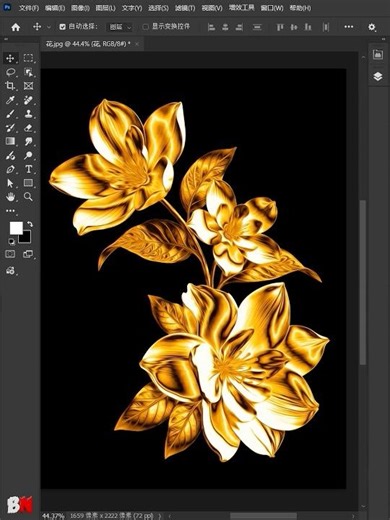Close the 花.jpg document tab
This screenshot has height=520, width=390.
[x=137, y=44]
